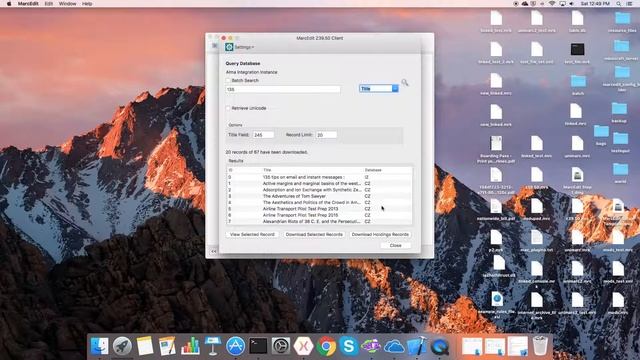Open Launchpad rocket icon in dock
The height and width of the screenshot is (360, 640).
122,346
